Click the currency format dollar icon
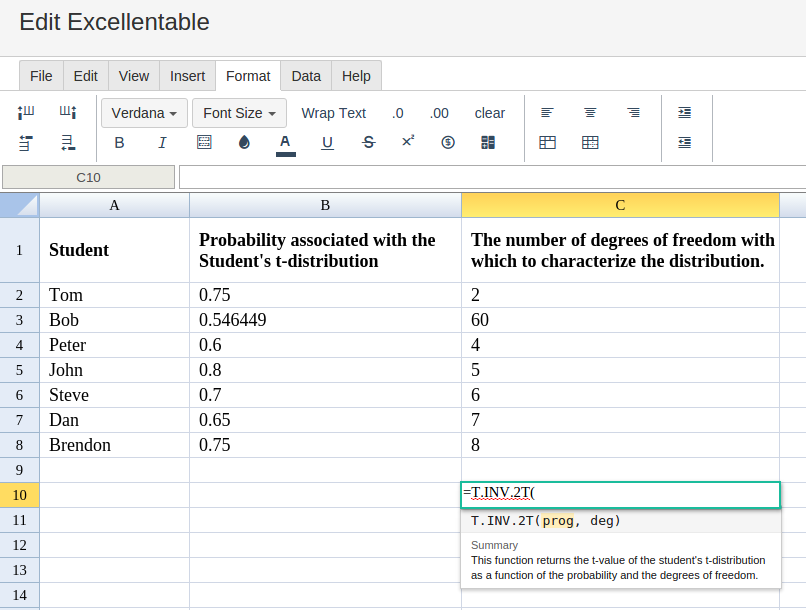The height and width of the screenshot is (610, 806). click(x=448, y=143)
